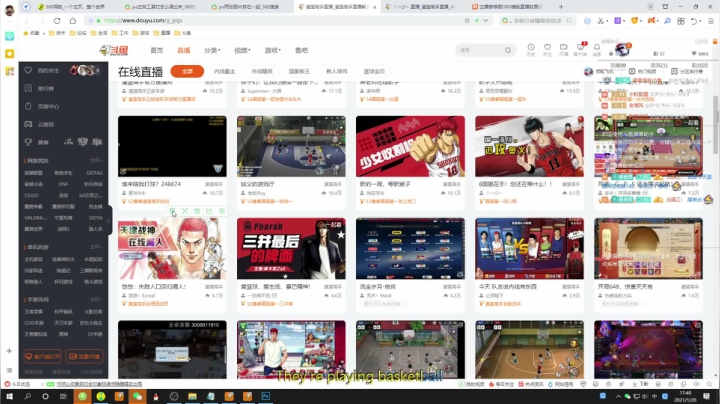
Task: Click the 分区排行榜 link
Action: 687,71
